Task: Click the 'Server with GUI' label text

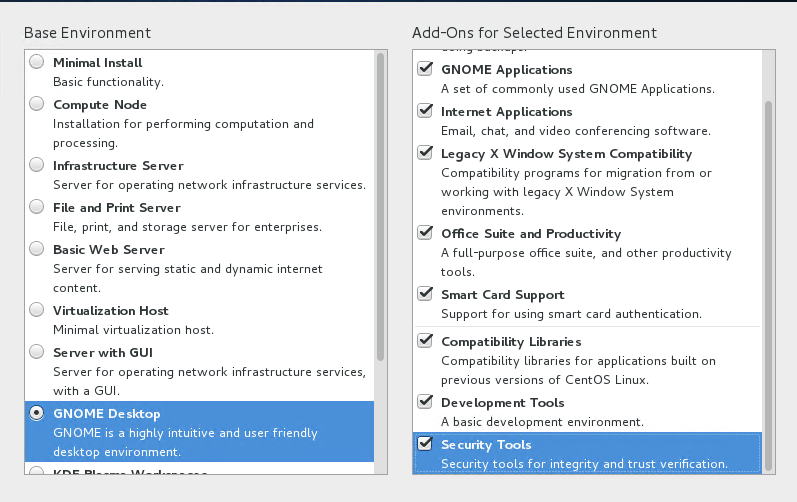Action: (103, 353)
